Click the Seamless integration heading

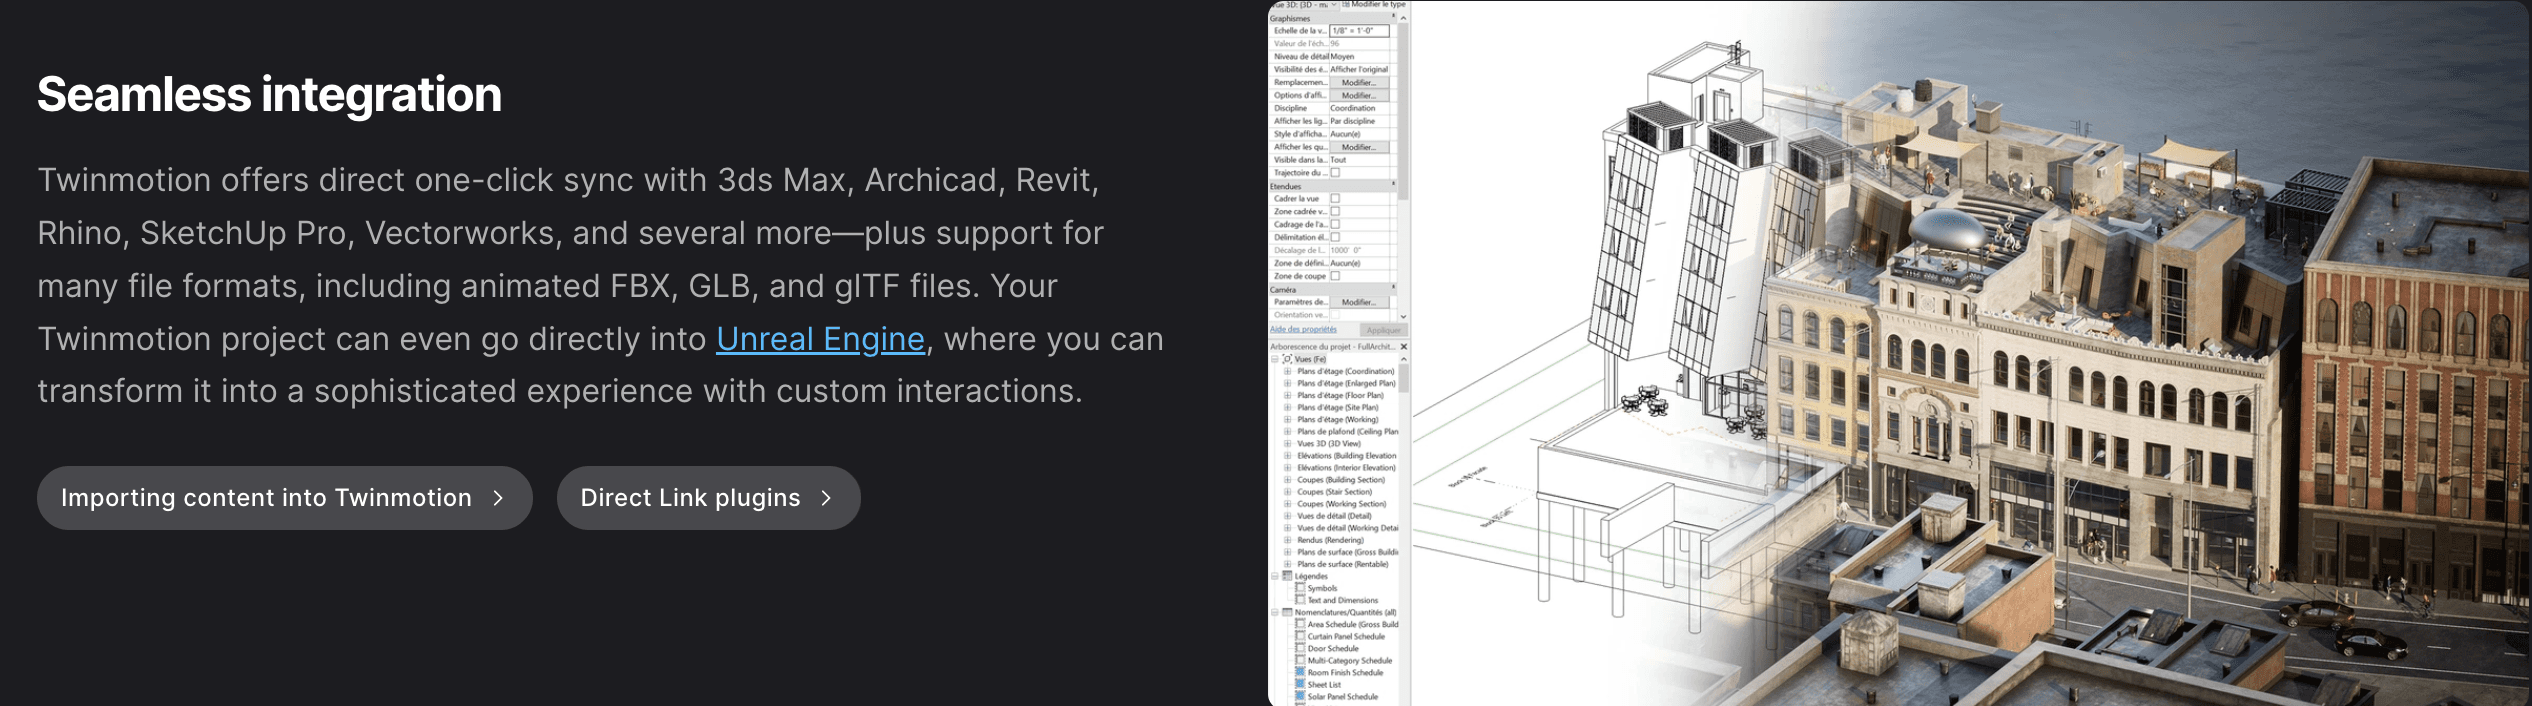coord(270,94)
